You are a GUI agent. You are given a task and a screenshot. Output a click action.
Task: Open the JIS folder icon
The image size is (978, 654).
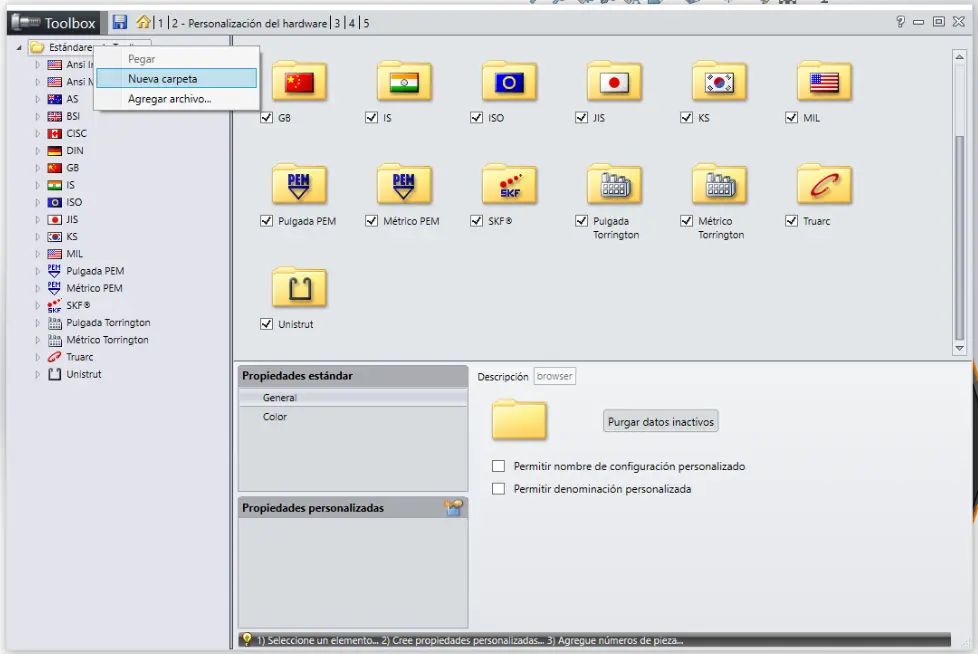pyautogui.click(x=614, y=82)
